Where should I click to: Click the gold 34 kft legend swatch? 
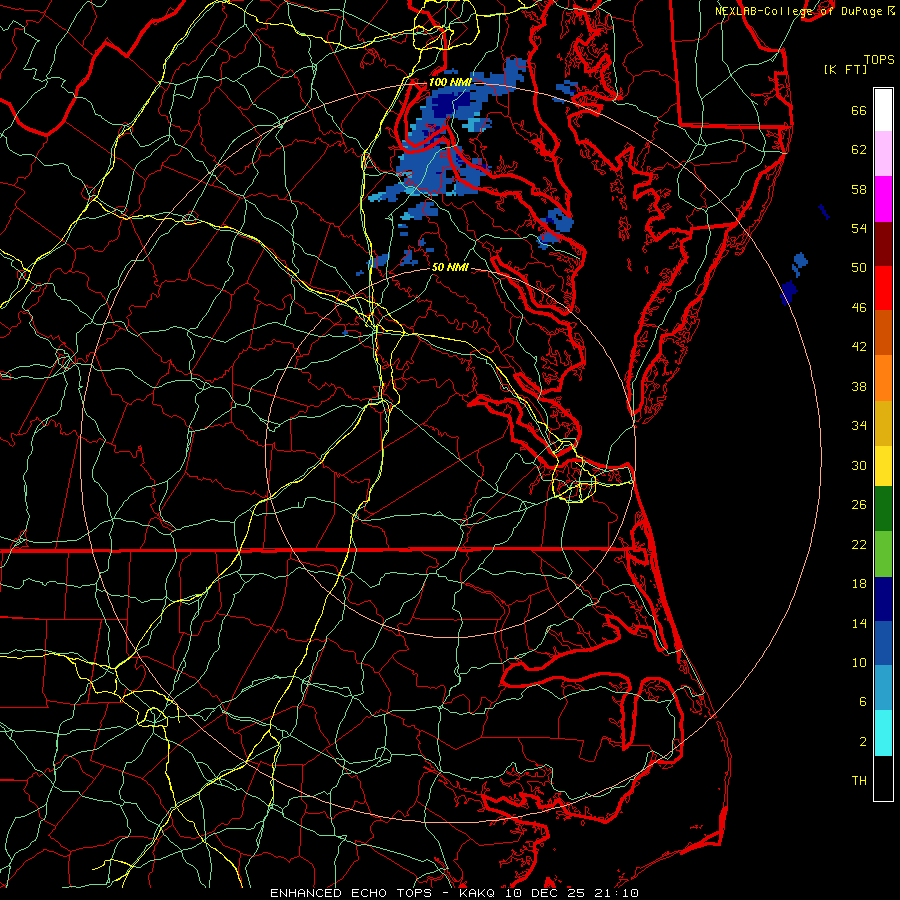pyautogui.click(x=883, y=423)
